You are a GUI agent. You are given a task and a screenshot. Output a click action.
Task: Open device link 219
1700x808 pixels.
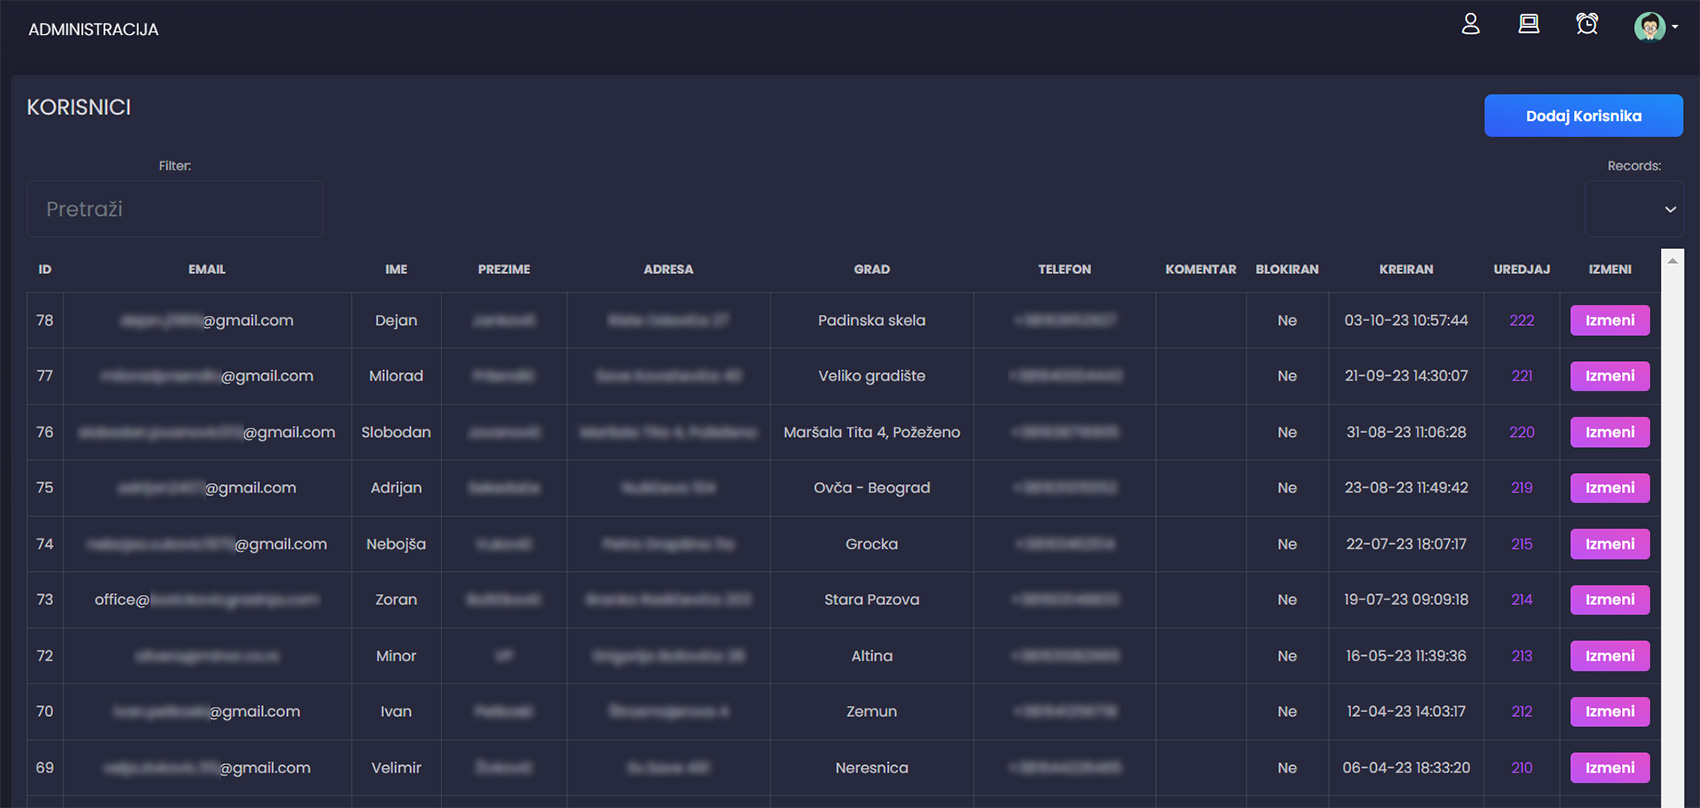pyautogui.click(x=1522, y=488)
